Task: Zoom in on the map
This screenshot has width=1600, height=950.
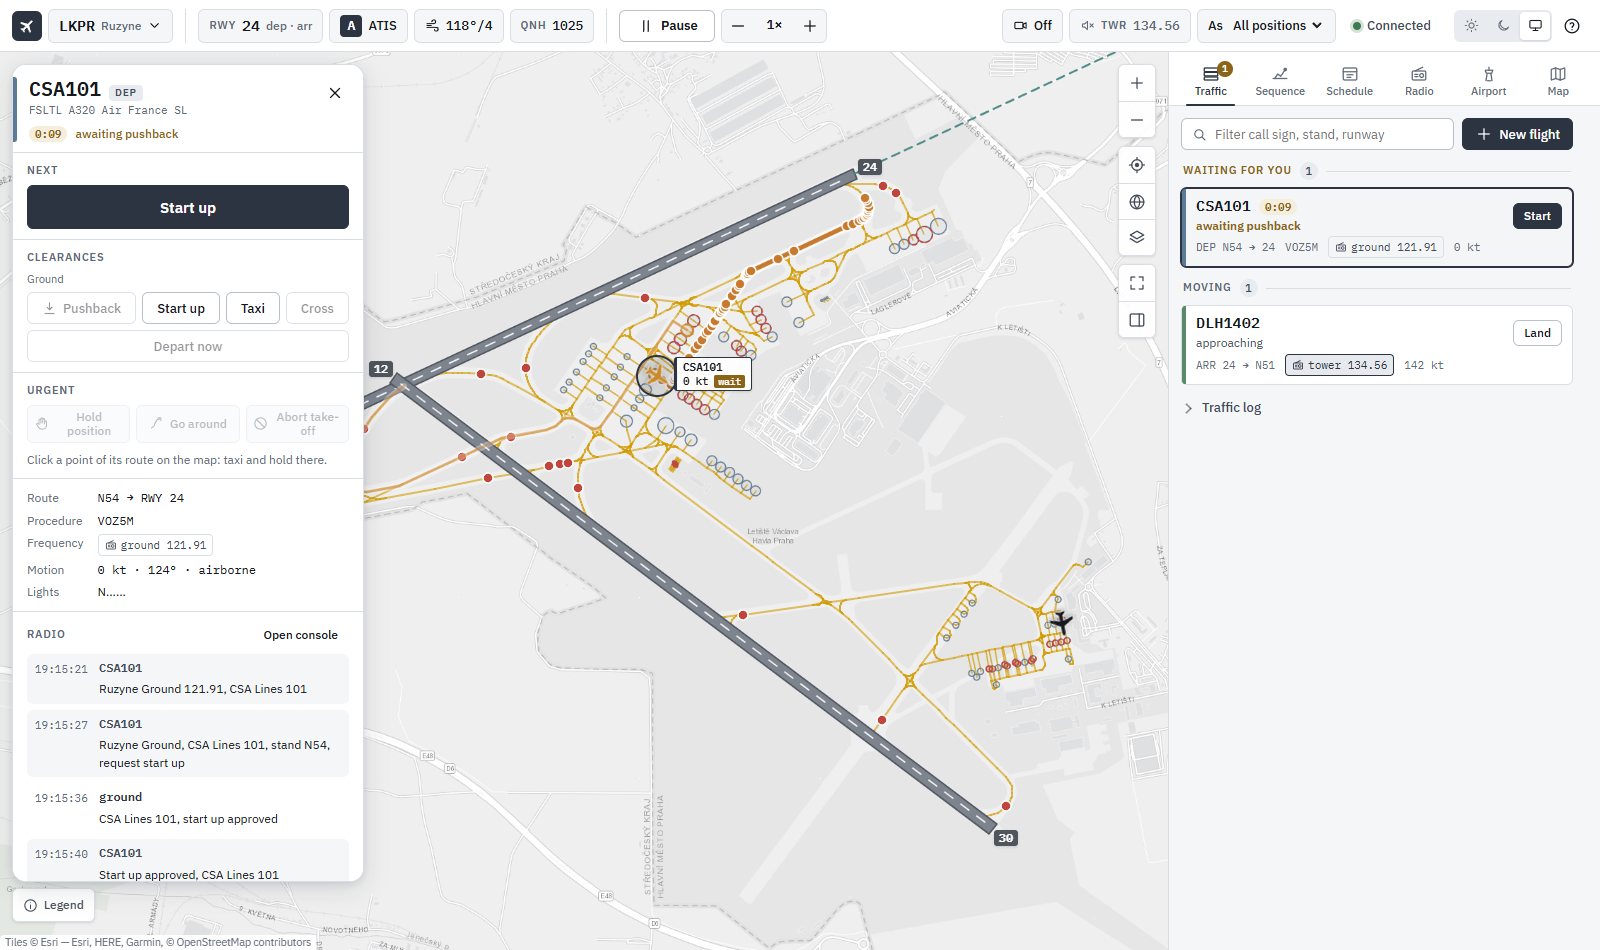Action: pos(1137,83)
